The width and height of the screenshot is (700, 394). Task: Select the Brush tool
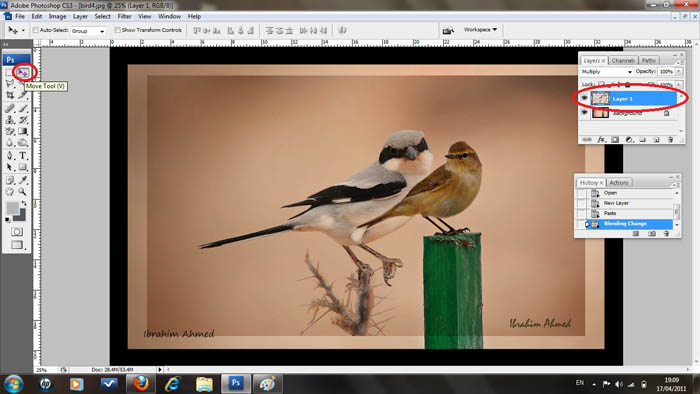coord(23,108)
